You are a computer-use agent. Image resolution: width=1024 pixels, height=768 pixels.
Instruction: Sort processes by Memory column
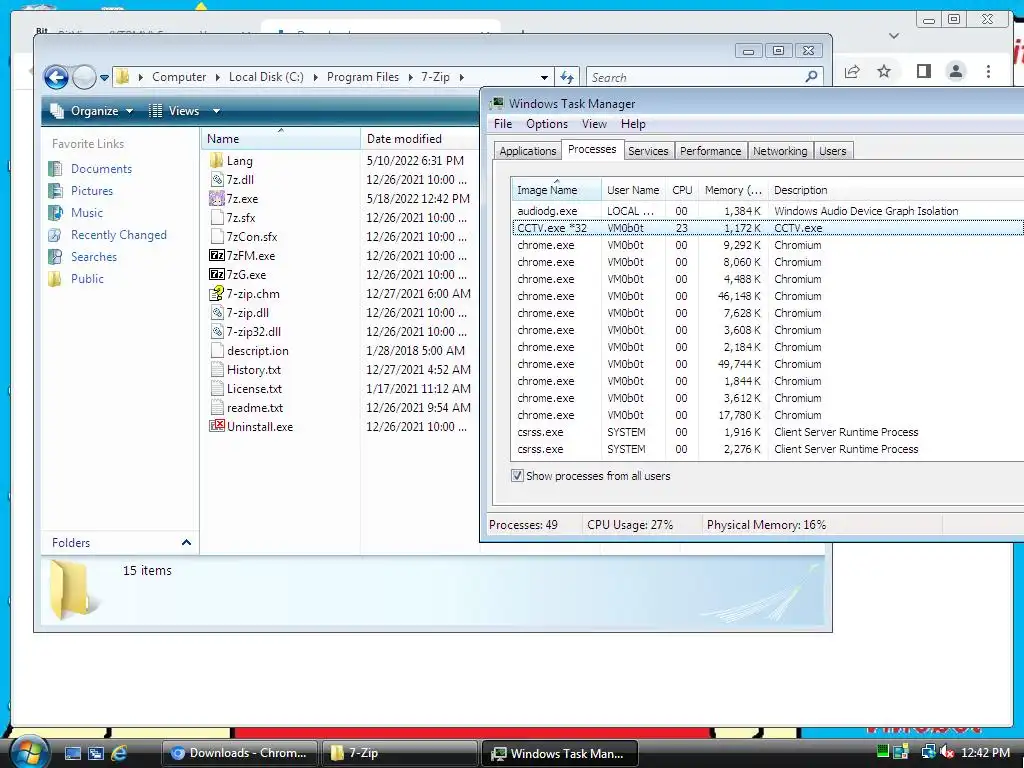point(733,190)
